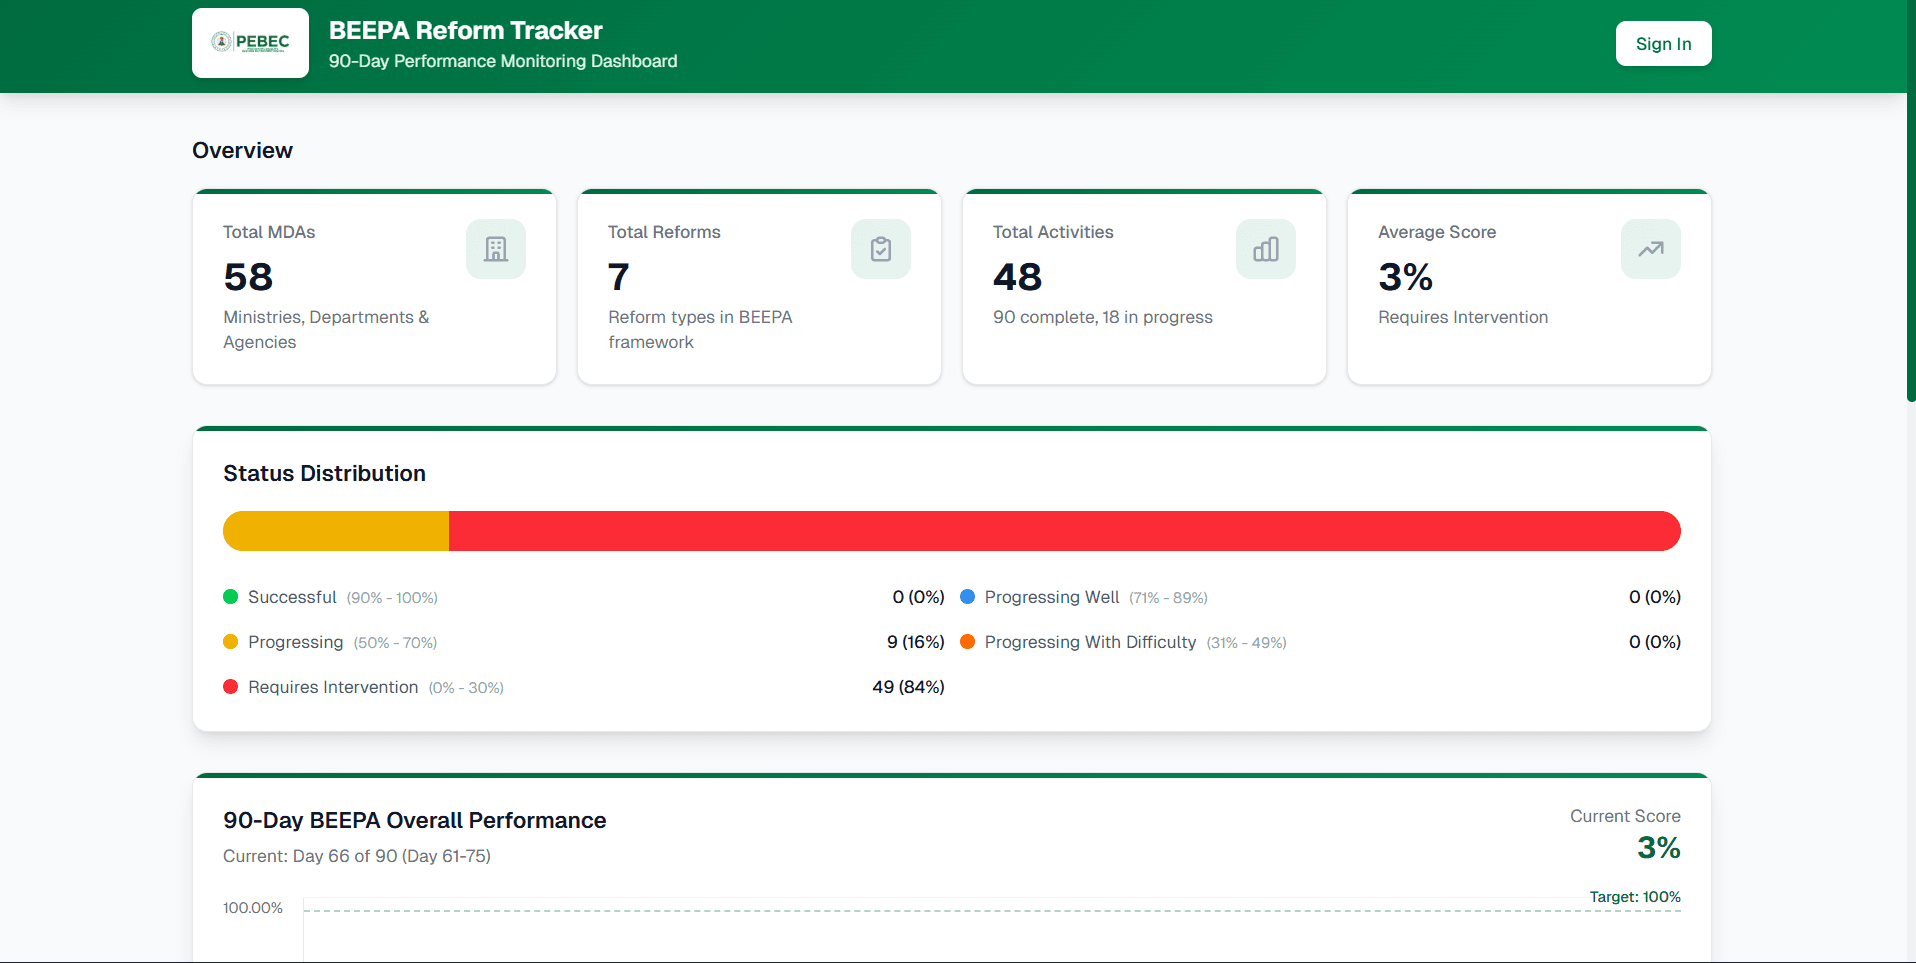This screenshot has width=1916, height=963.
Task: Click the Successful legend label
Action: click(x=292, y=597)
